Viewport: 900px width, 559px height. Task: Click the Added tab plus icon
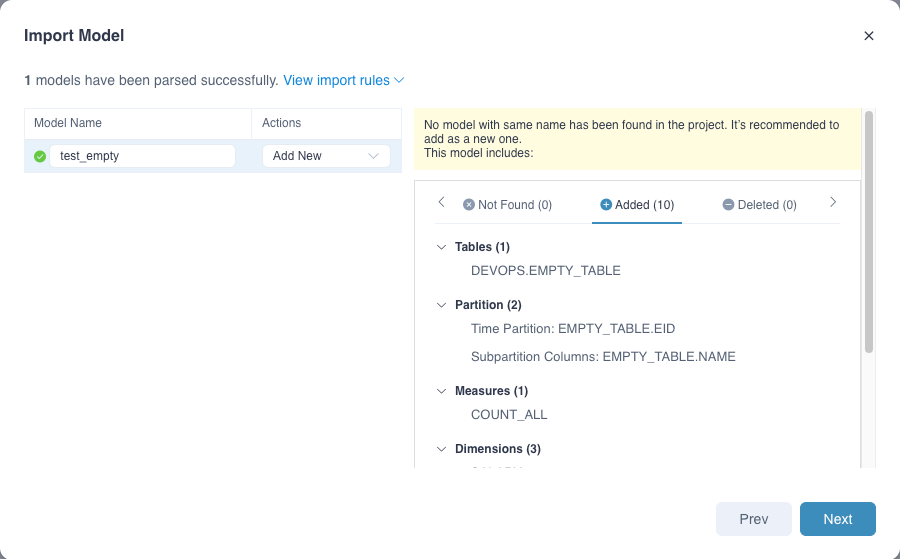tap(605, 205)
